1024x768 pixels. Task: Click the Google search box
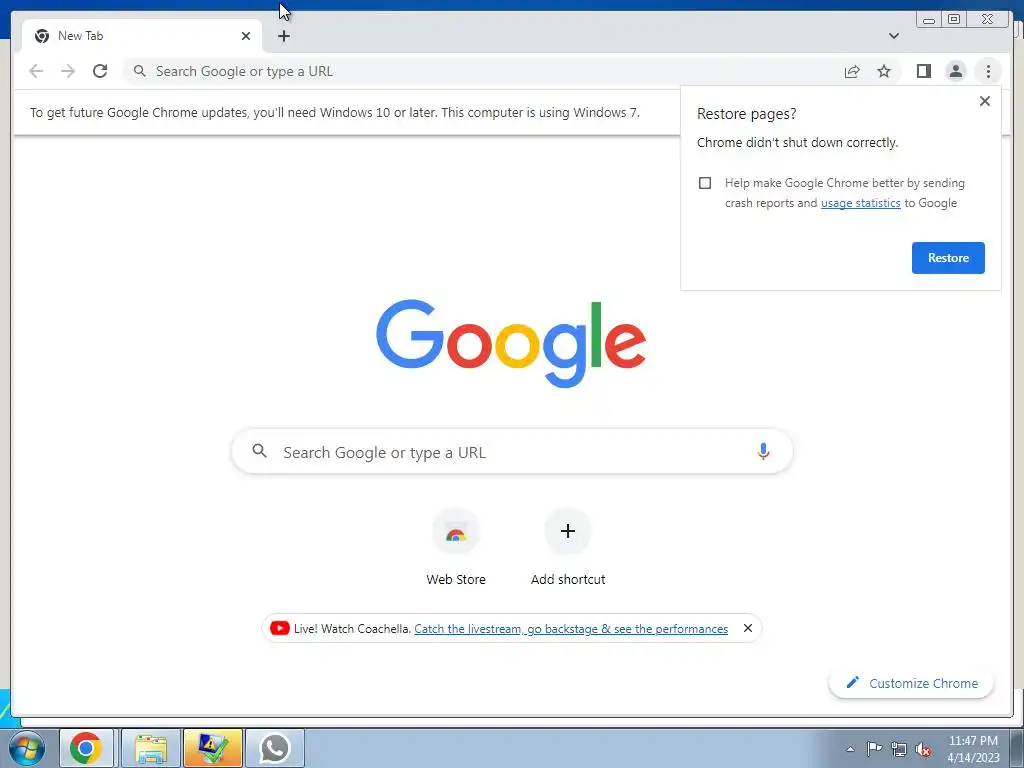pyautogui.click(x=512, y=452)
